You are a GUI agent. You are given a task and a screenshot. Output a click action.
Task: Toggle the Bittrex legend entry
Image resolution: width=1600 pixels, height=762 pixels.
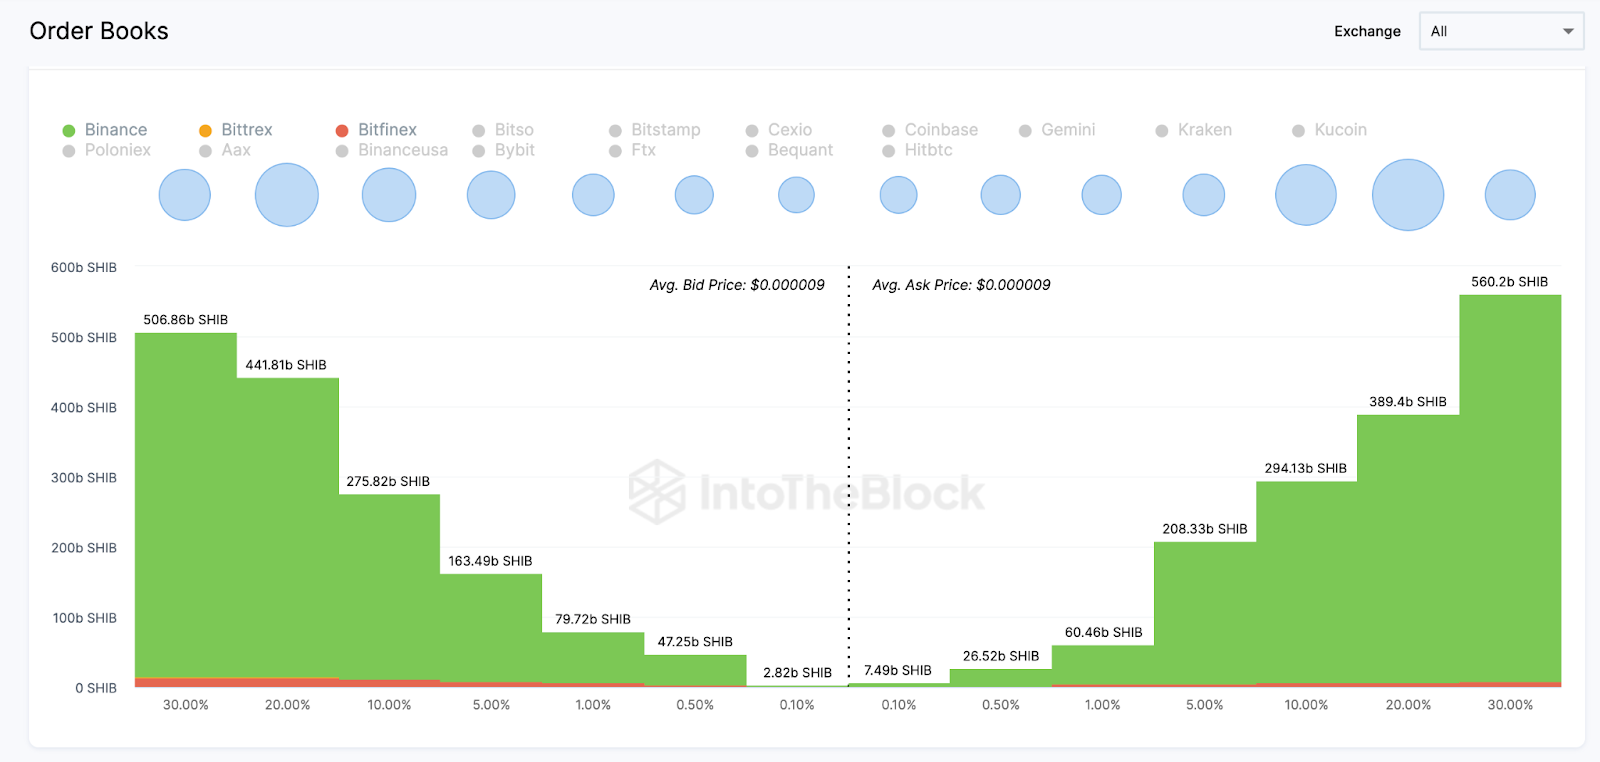click(x=246, y=130)
